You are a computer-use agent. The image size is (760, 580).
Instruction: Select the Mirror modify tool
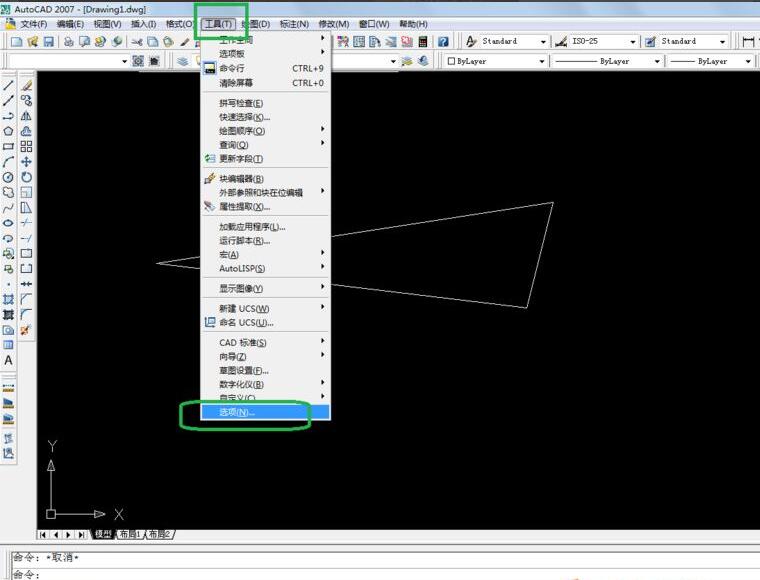(x=26, y=116)
